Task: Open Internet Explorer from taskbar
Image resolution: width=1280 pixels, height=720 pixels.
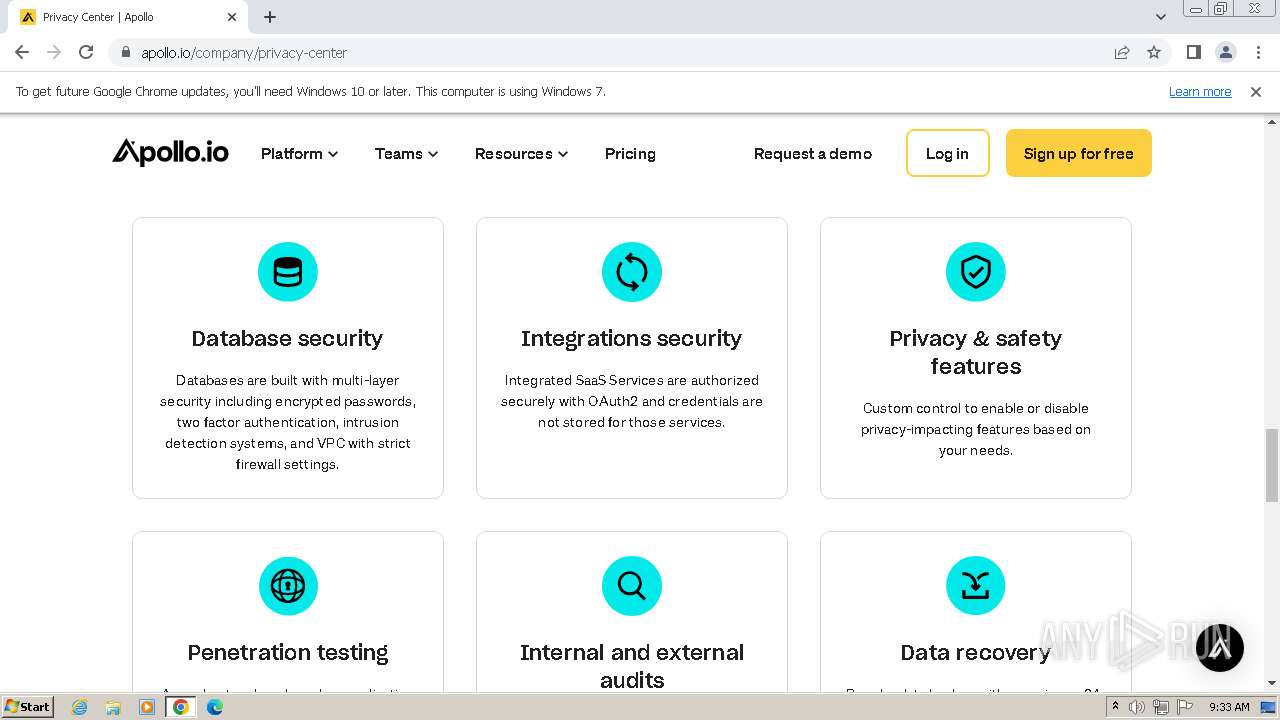Action: point(80,707)
